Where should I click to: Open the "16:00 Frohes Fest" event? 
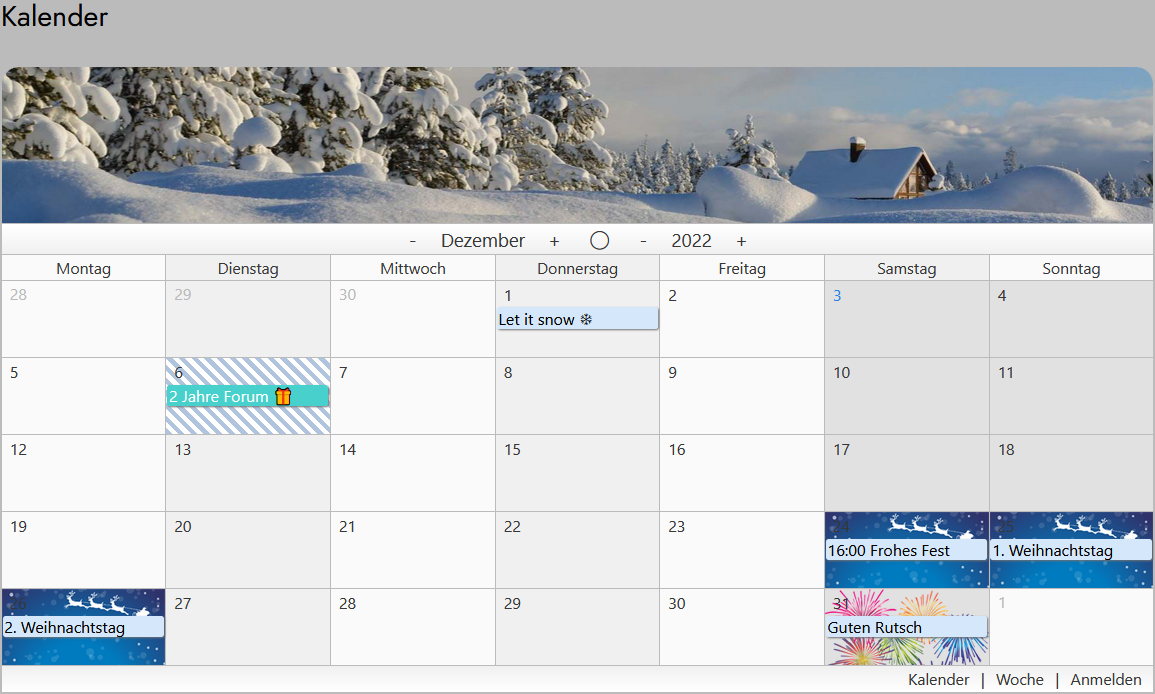906,550
